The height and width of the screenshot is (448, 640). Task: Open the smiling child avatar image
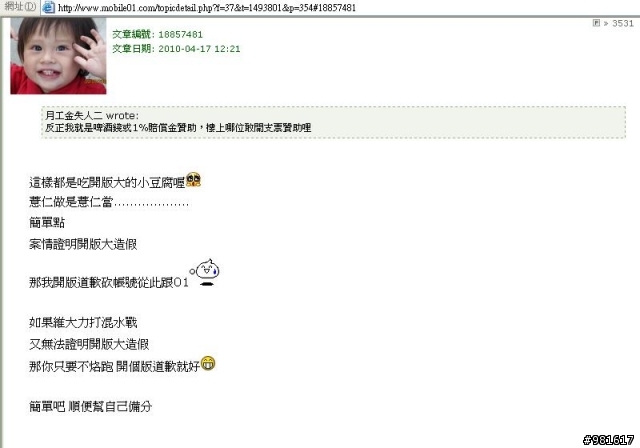[58, 56]
